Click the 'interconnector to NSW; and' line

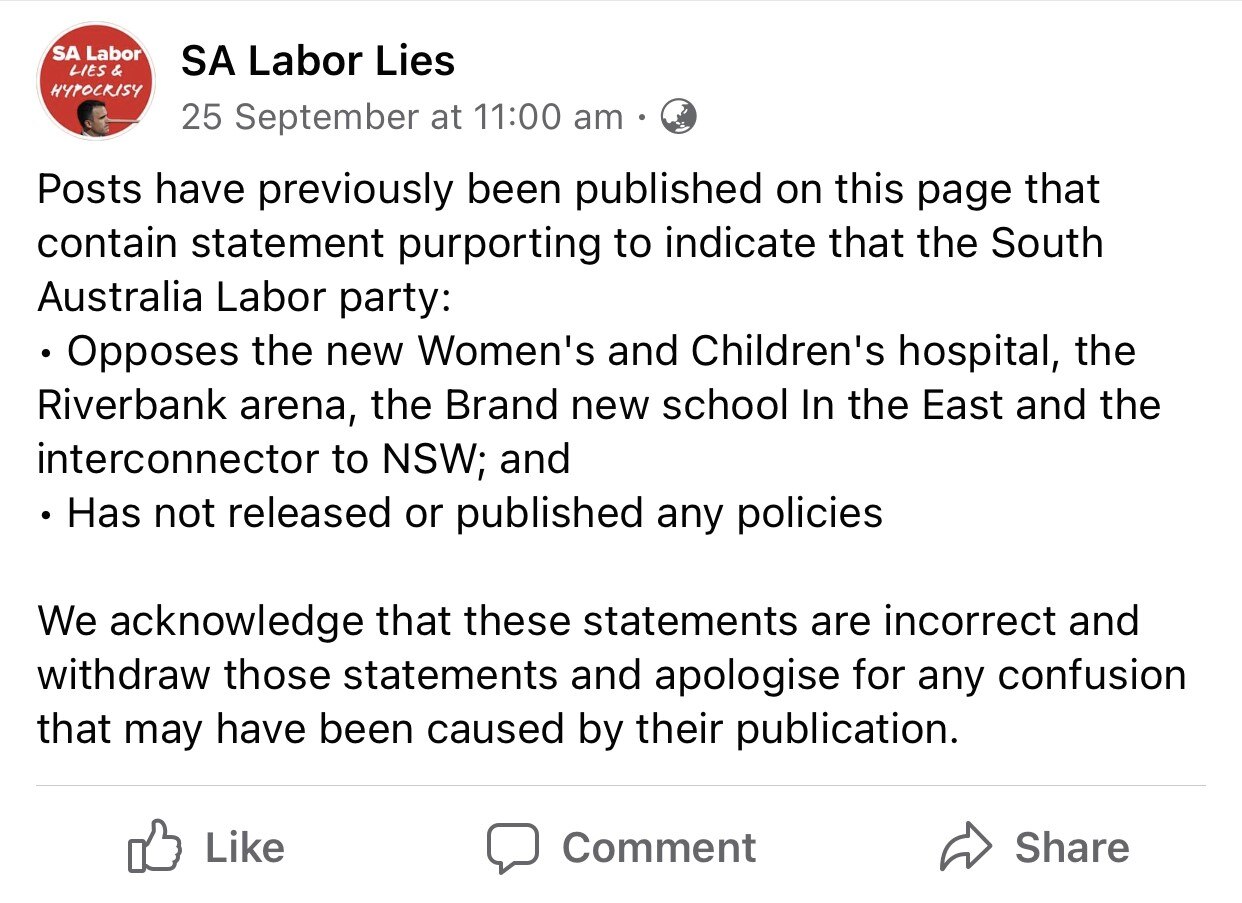pos(303,460)
